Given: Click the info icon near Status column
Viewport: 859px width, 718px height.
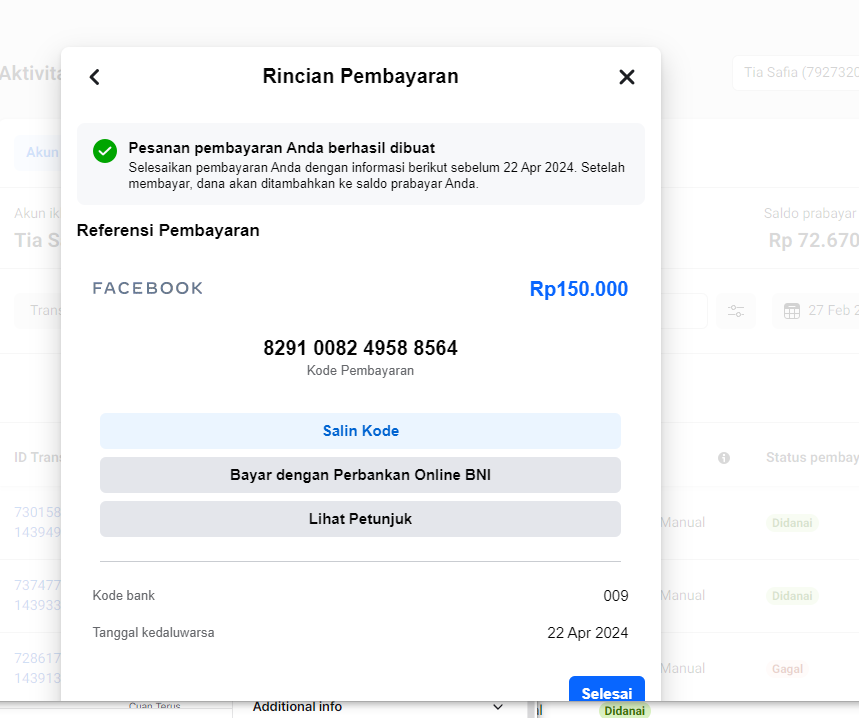Looking at the screenshot, I should (724, 458).
